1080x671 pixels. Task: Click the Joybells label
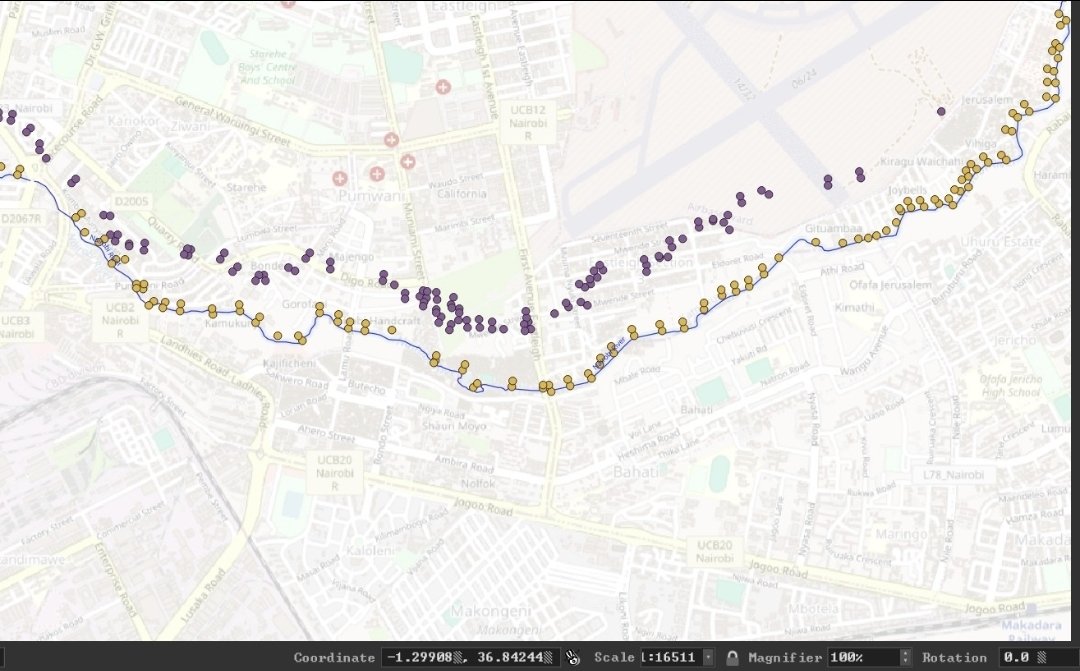(908, 189)
